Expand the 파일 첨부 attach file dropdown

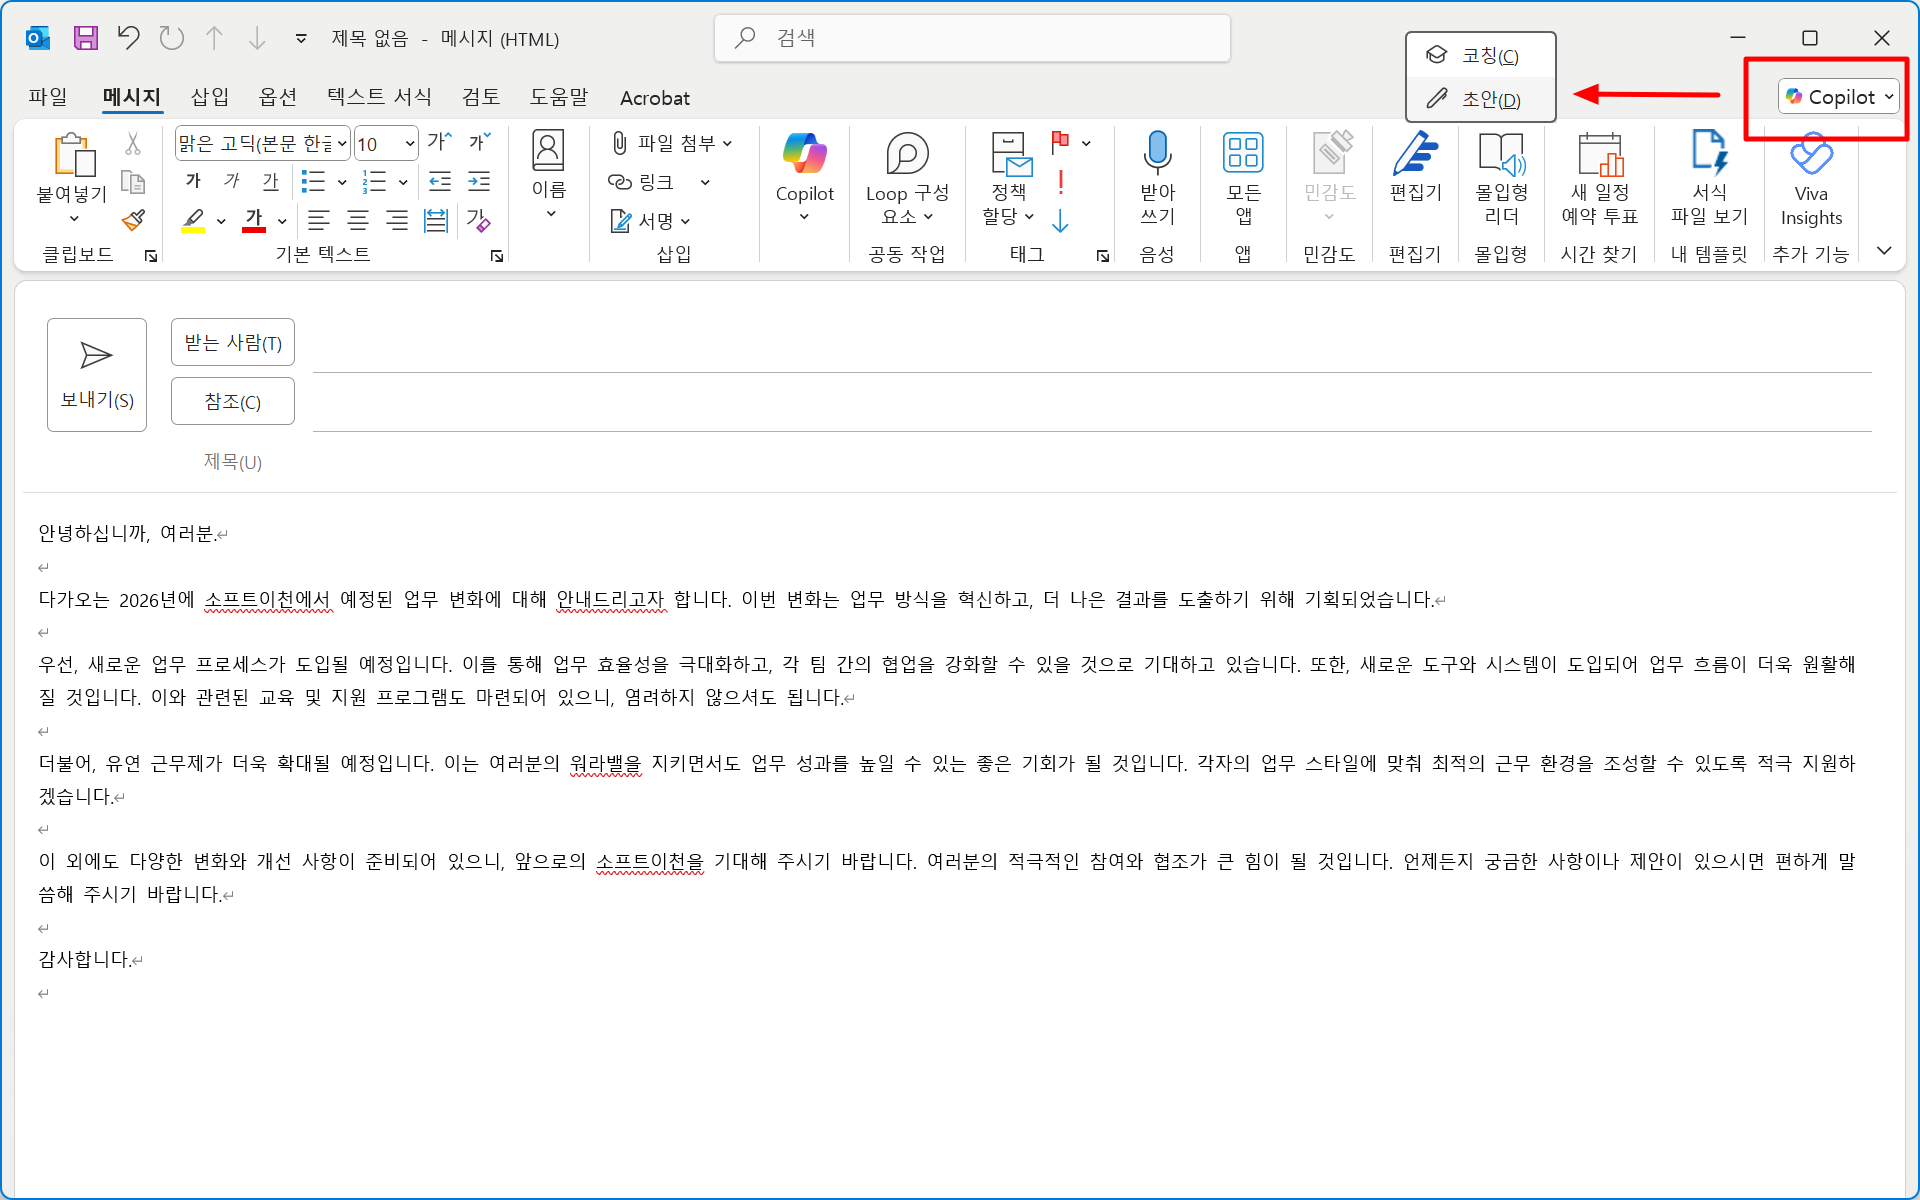tap(727, 144)
